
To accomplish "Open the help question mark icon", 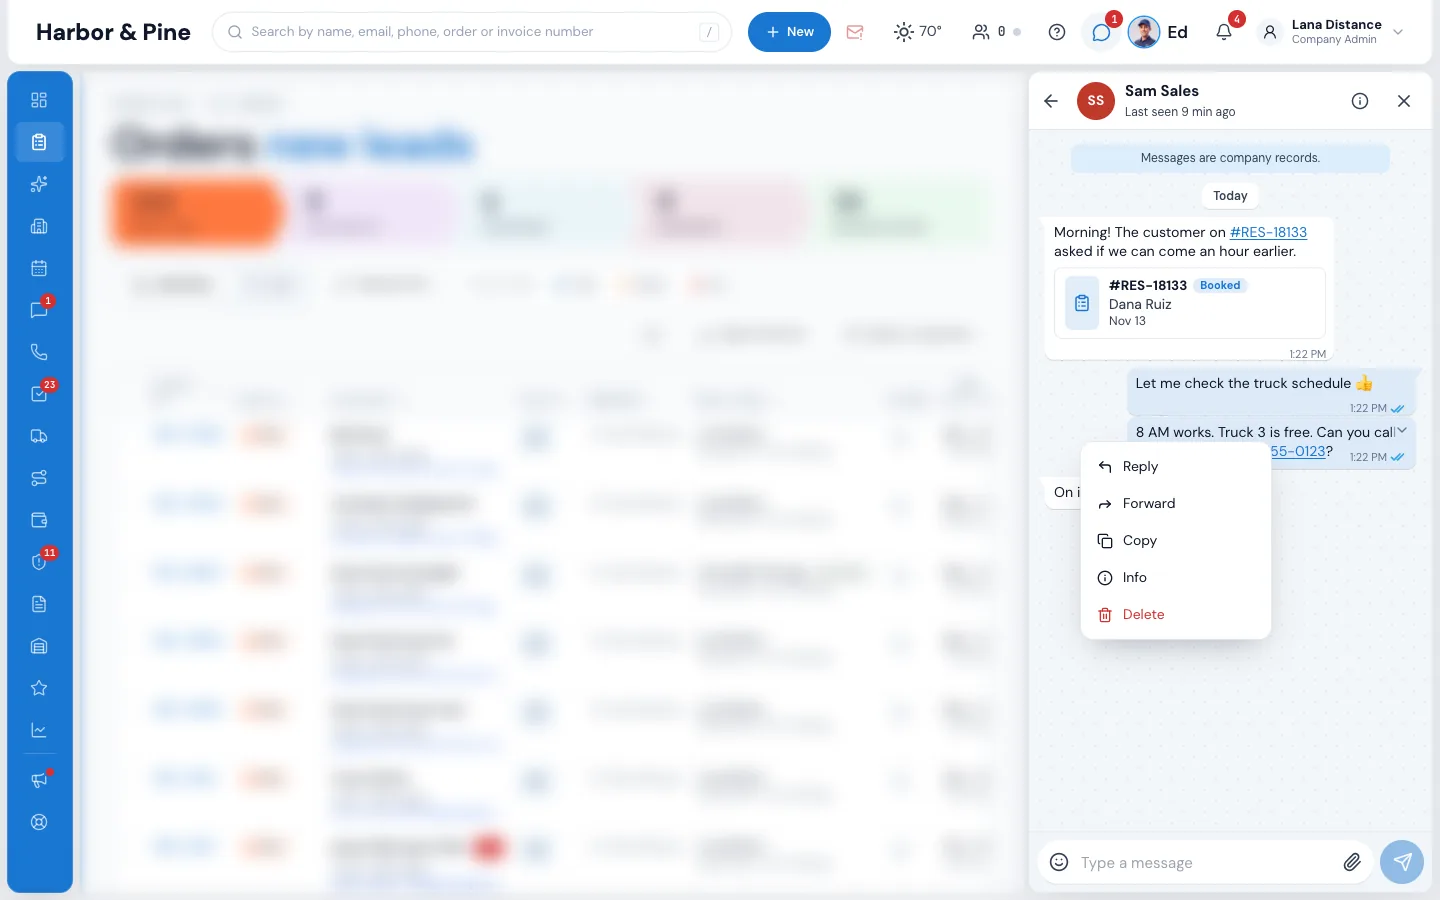I will tap(1057, 32).
